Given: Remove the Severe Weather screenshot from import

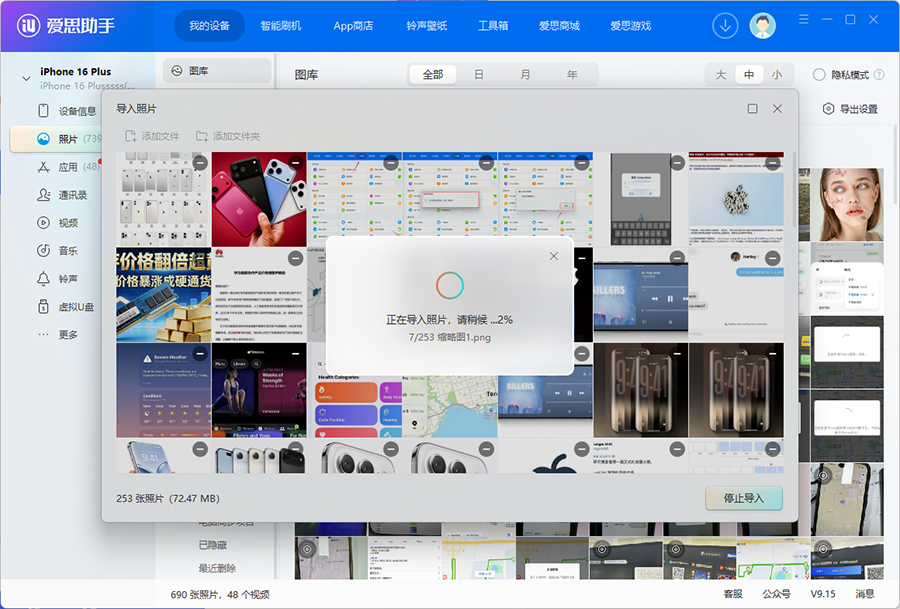Looking at the screenshot, I should (200, 354).
